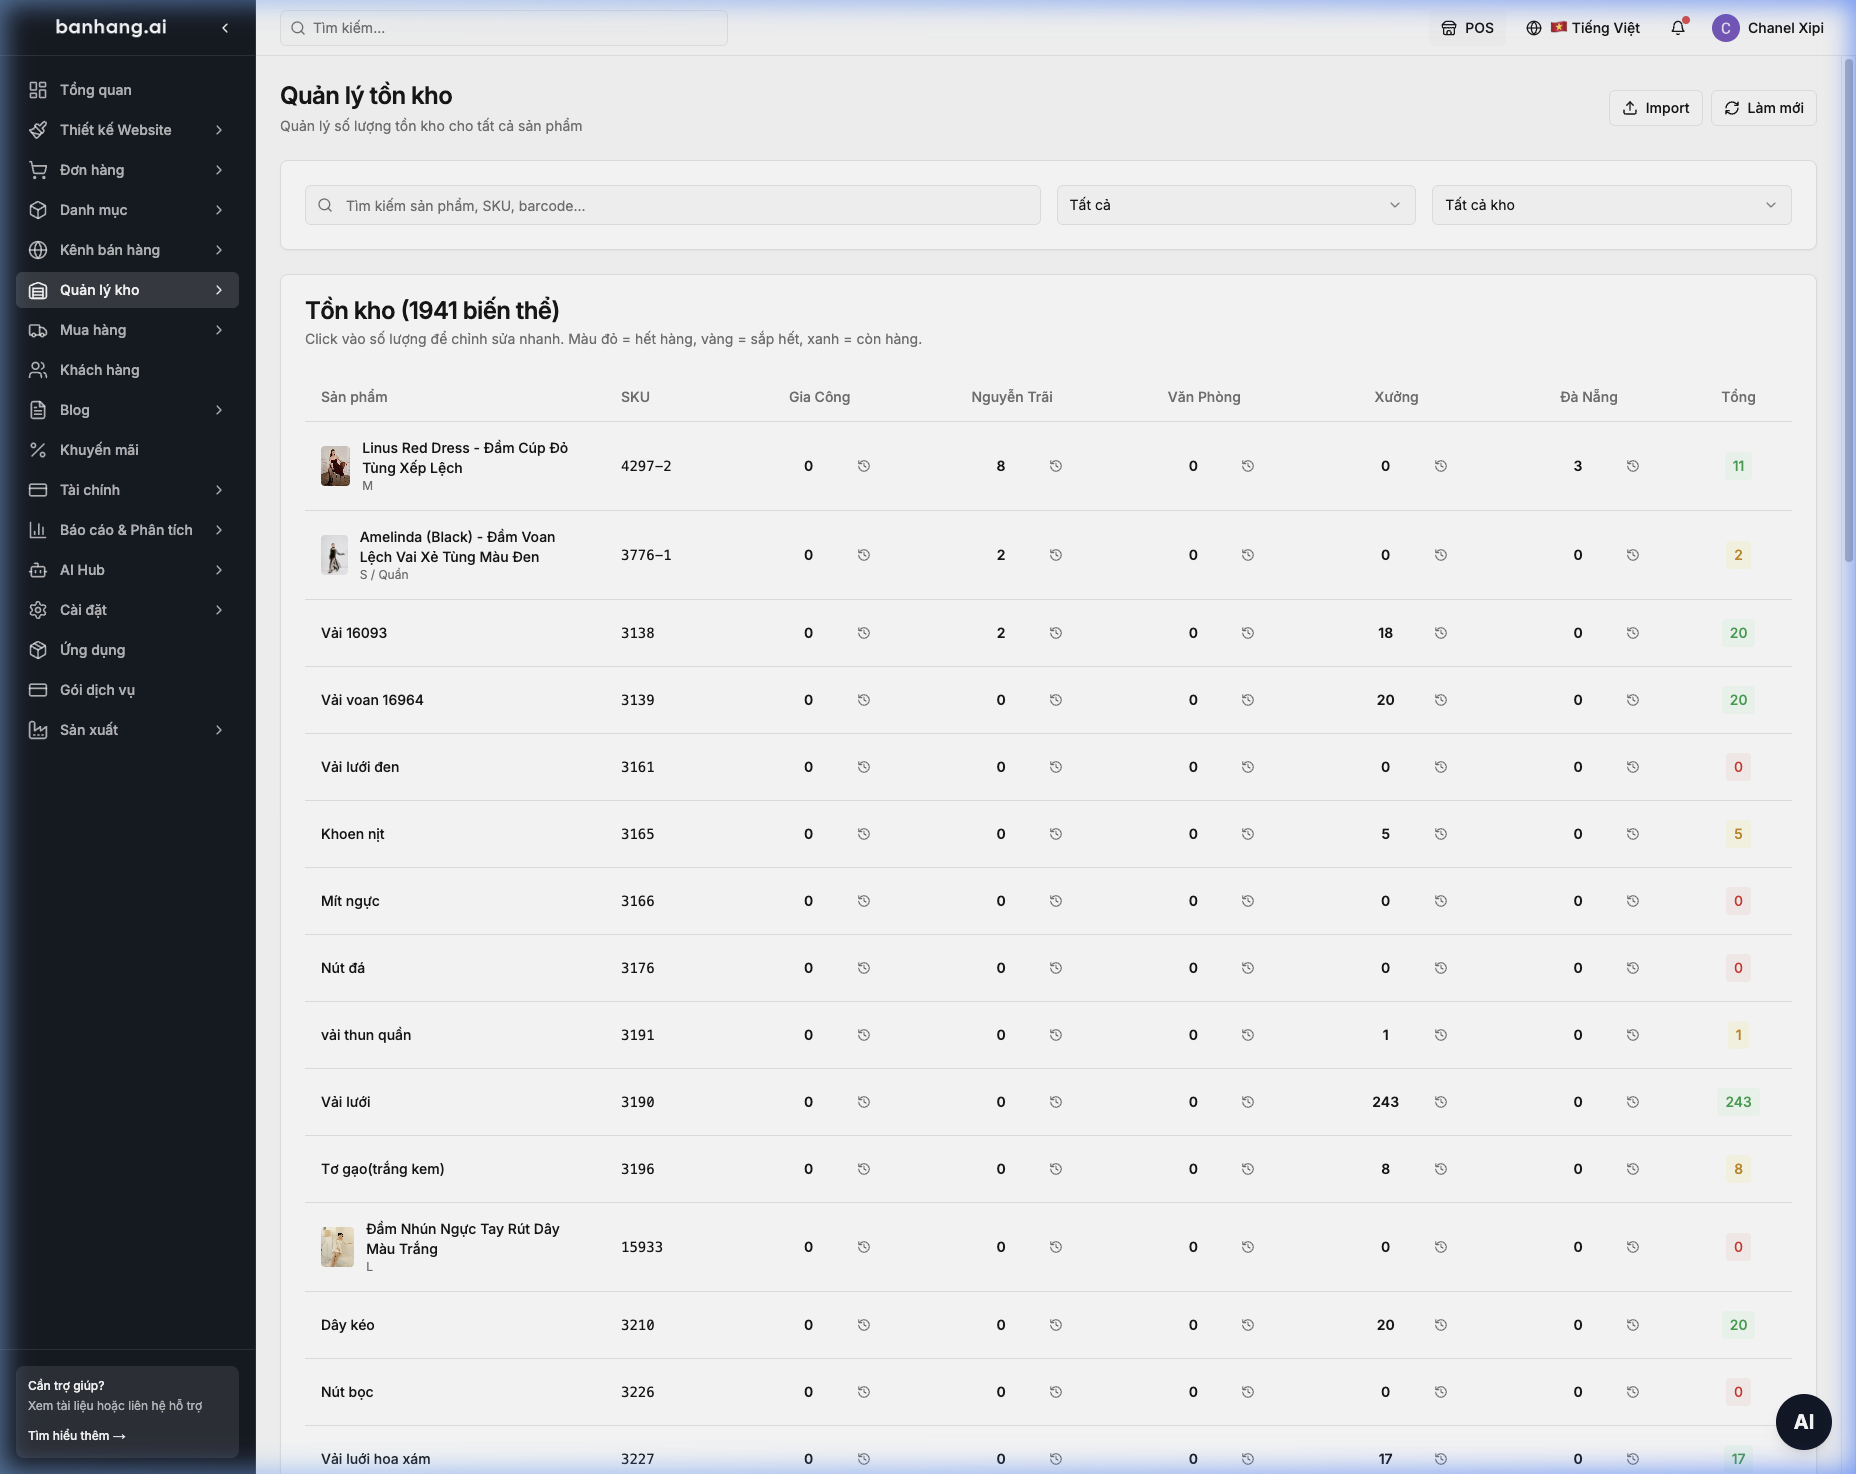Click the product search SKU barcode field
The height and width of the screenshot is (1474, 1856).
(673, 205)
